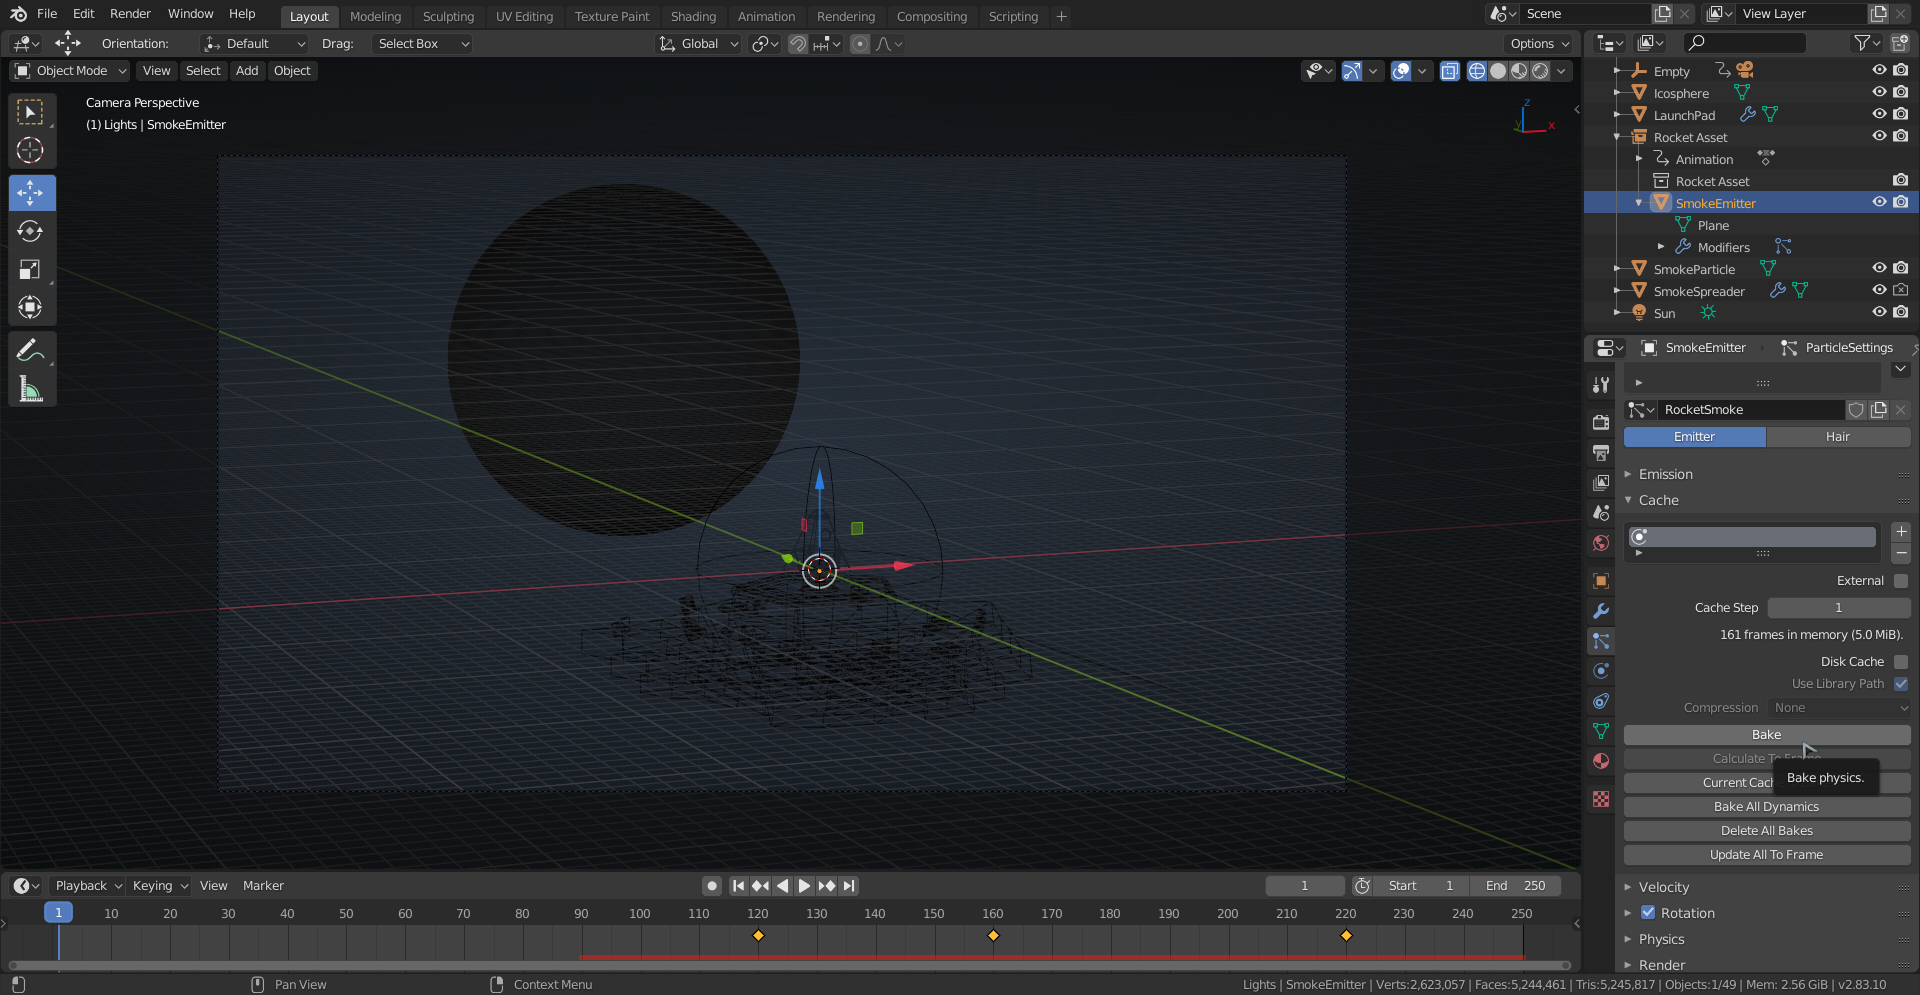Hide the SmokeParticle object in the viewport
Screen dimensions: 1920x995
(x=1879, y=268)
